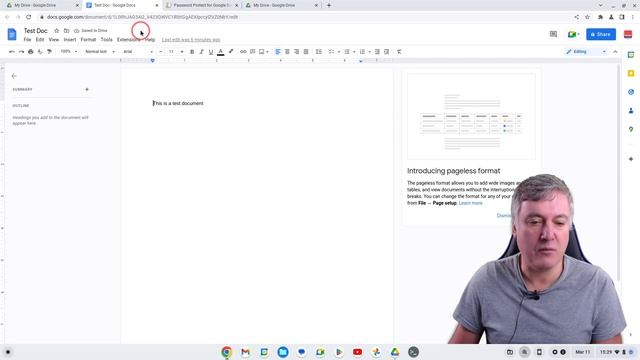Image resolution: width=640 pixels, height=360 pixels.
Task: Open Google Keep in the side panel
Action: click(x=631, y=73)
